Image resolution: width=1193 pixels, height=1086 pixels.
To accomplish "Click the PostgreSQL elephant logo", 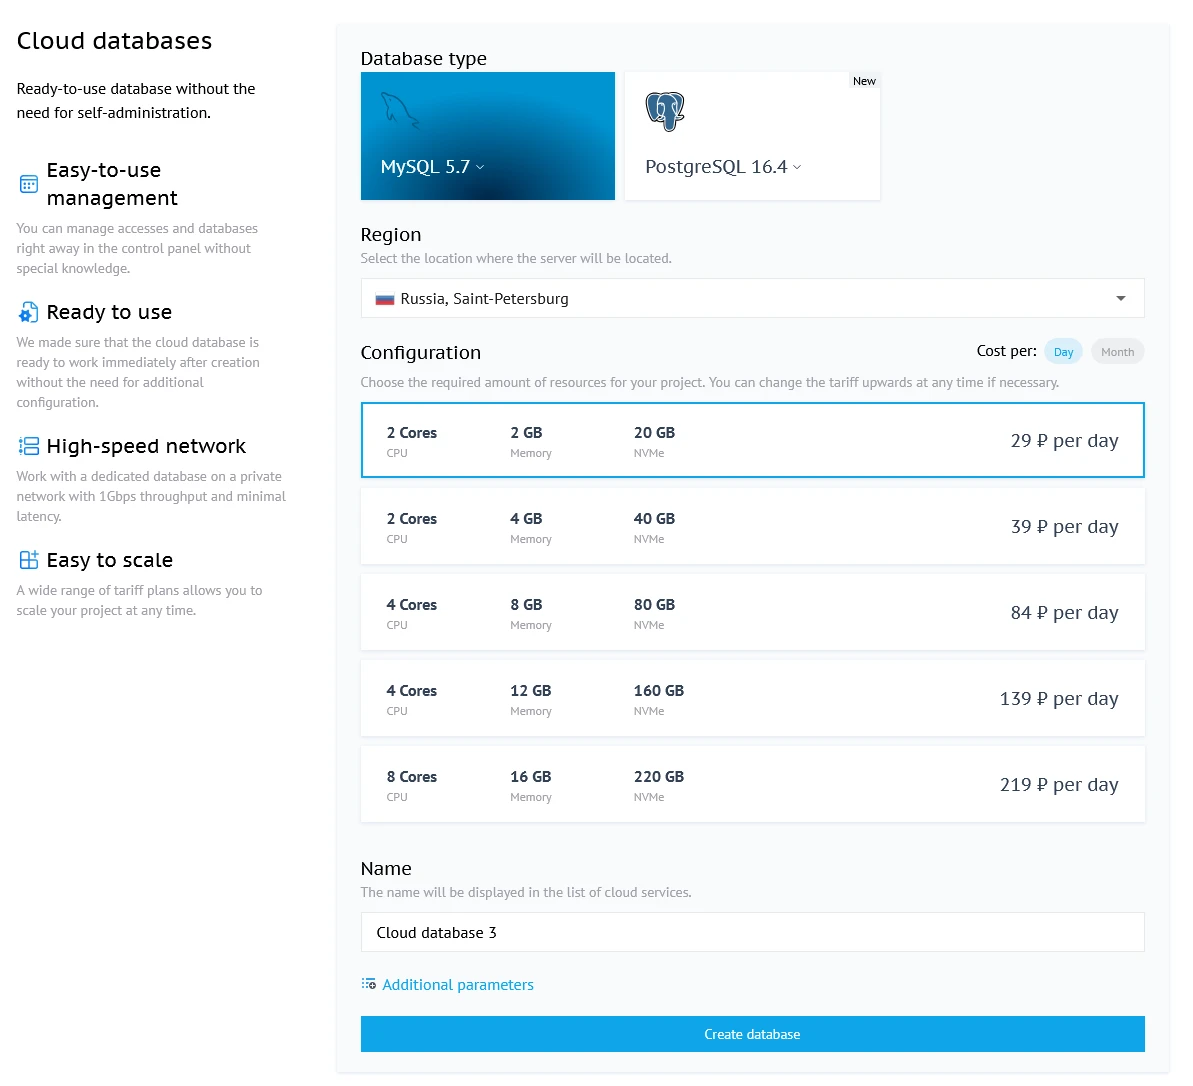I will (664, 110).
